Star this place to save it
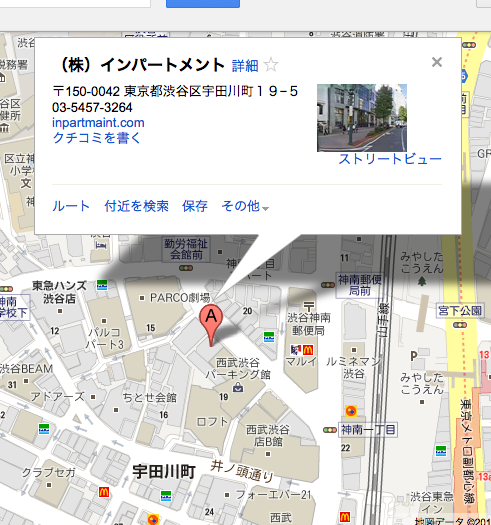 [x=271, y=65]
